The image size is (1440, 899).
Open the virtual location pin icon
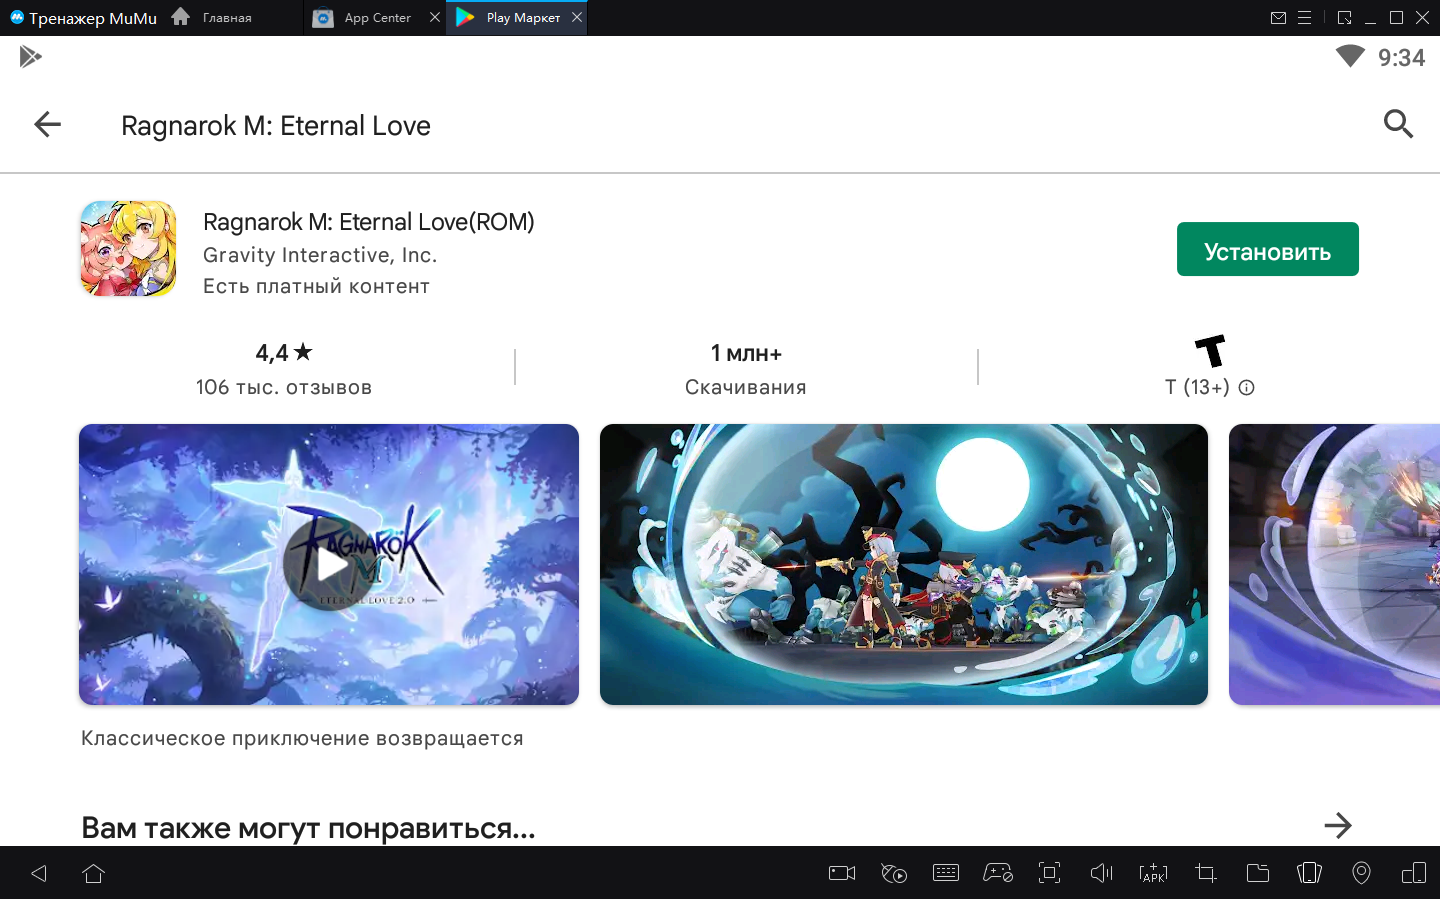(x=1361, y=873)
